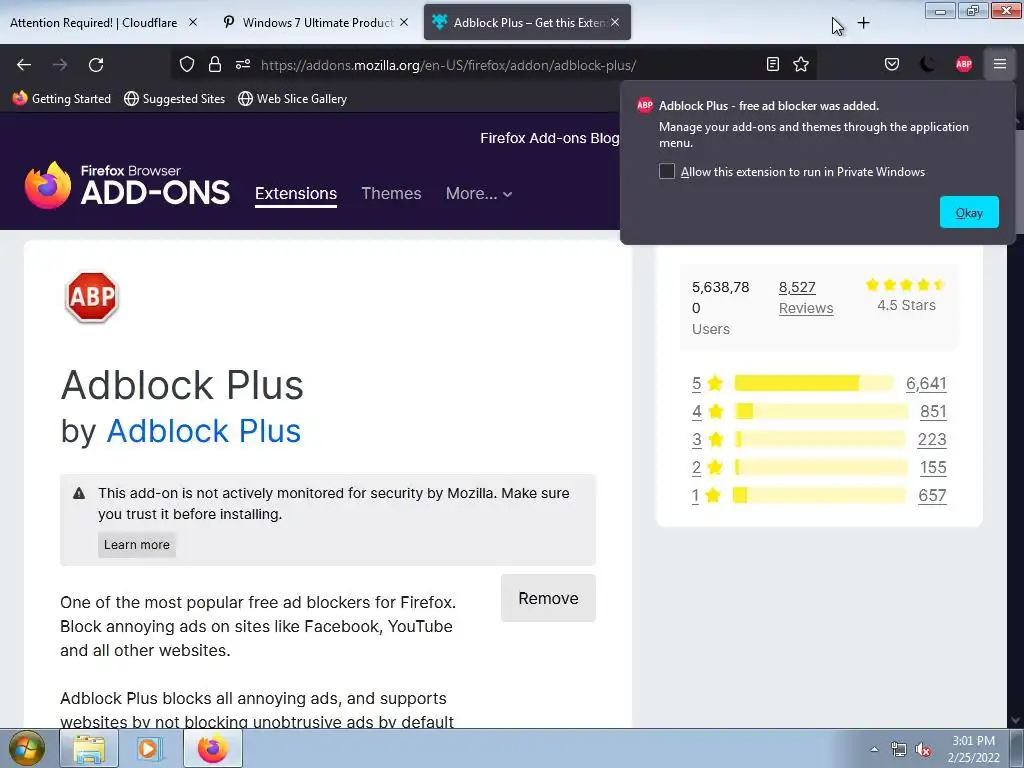The width and height of the screenshot is (1024, 768).
Task: Open a new tab with plus button
Action: click(863, 23)
